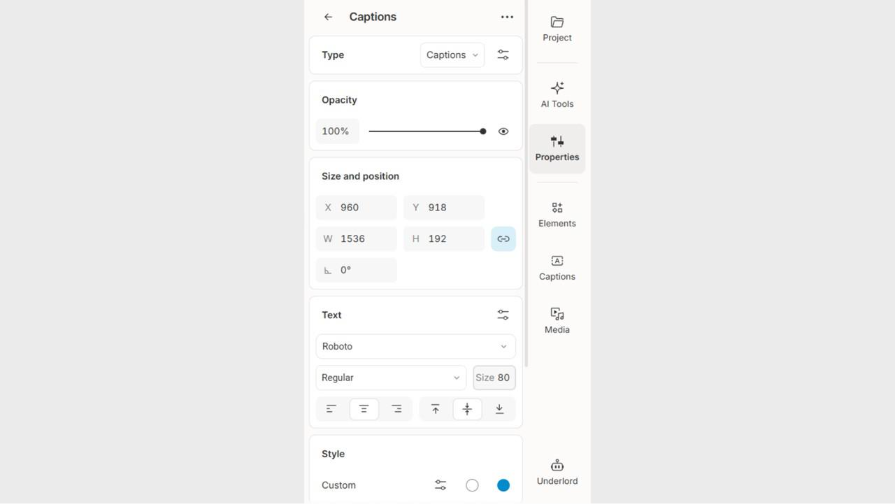Open custom style settings sliders icon

[x=440, y=485]
